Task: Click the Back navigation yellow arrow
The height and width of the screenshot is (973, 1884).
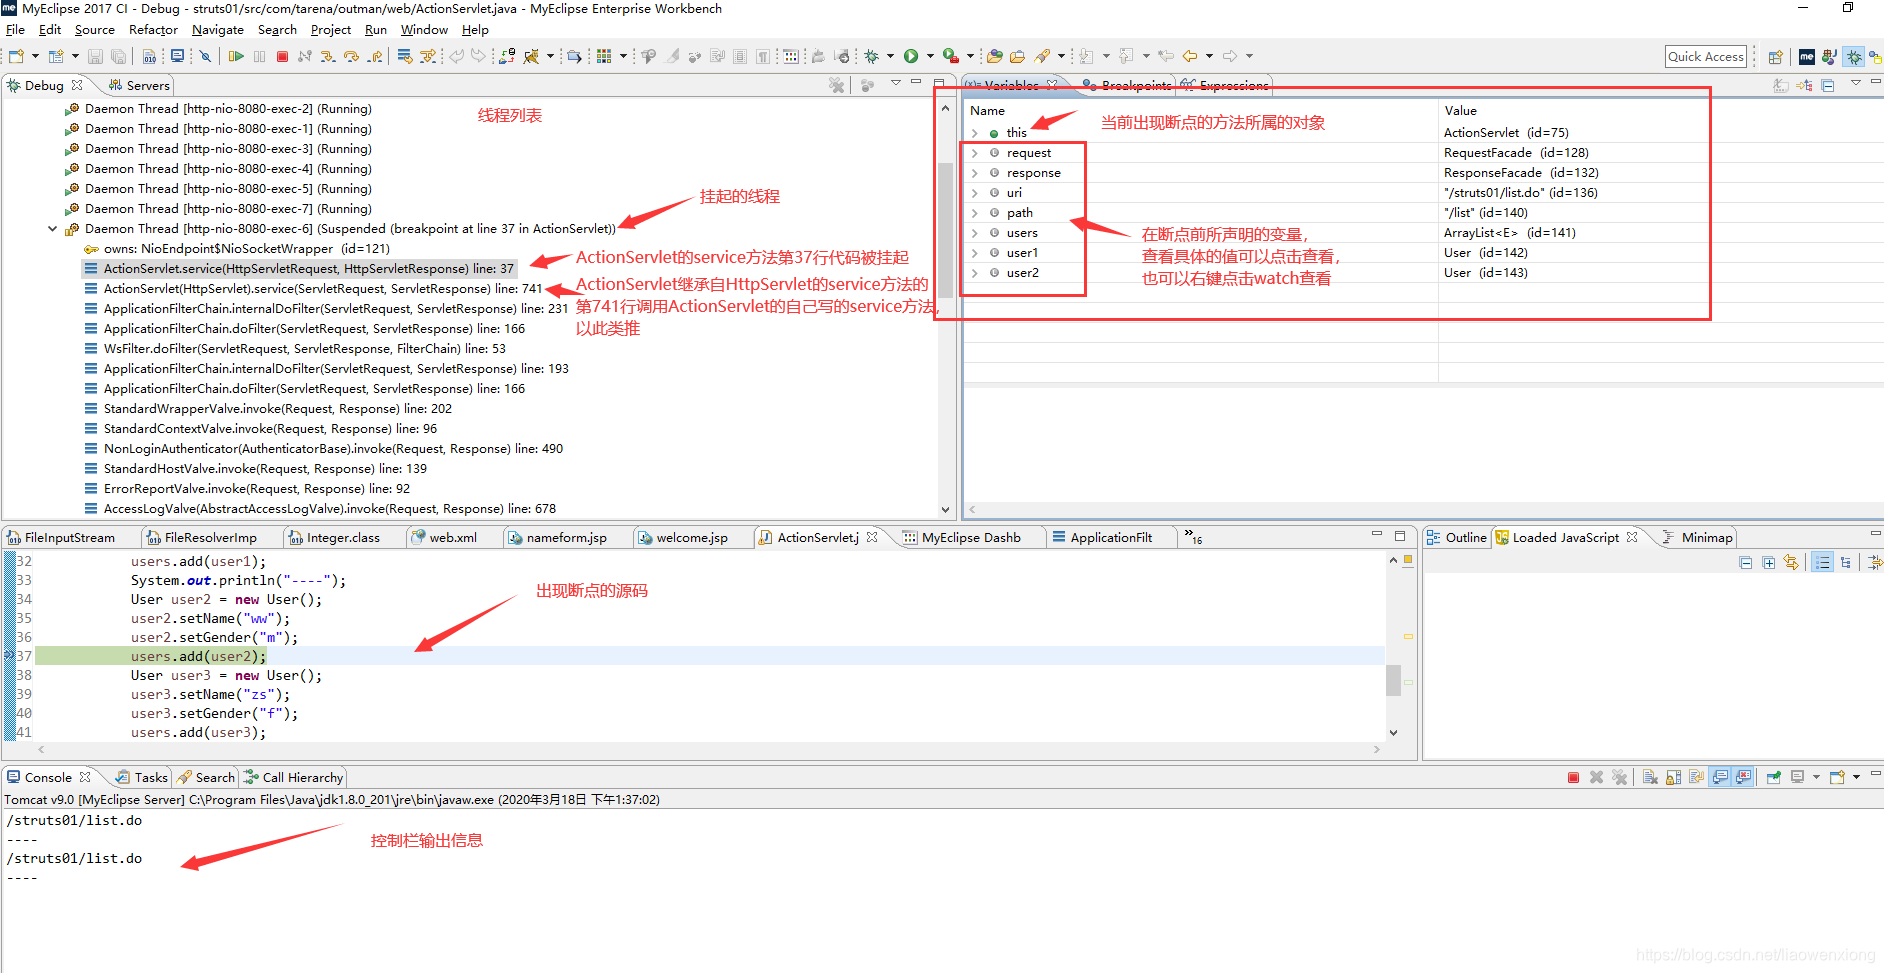Action: click(1189, 56)
